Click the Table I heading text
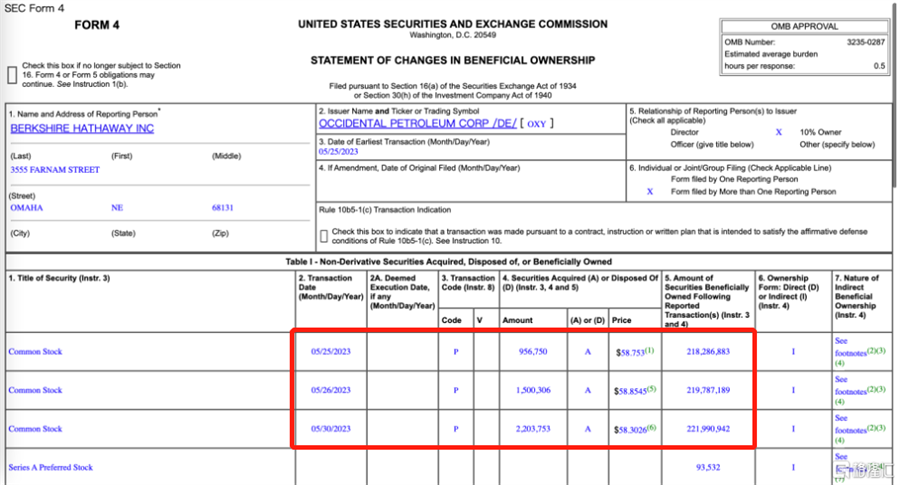Viewport: 900px width, 485px height. coord(449,262)
